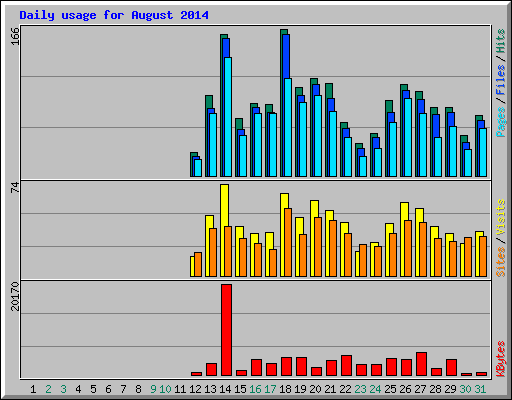Click the orange sites bar for day 20
Viewport: 512px width, 400px height.
(x=318, y=247)
